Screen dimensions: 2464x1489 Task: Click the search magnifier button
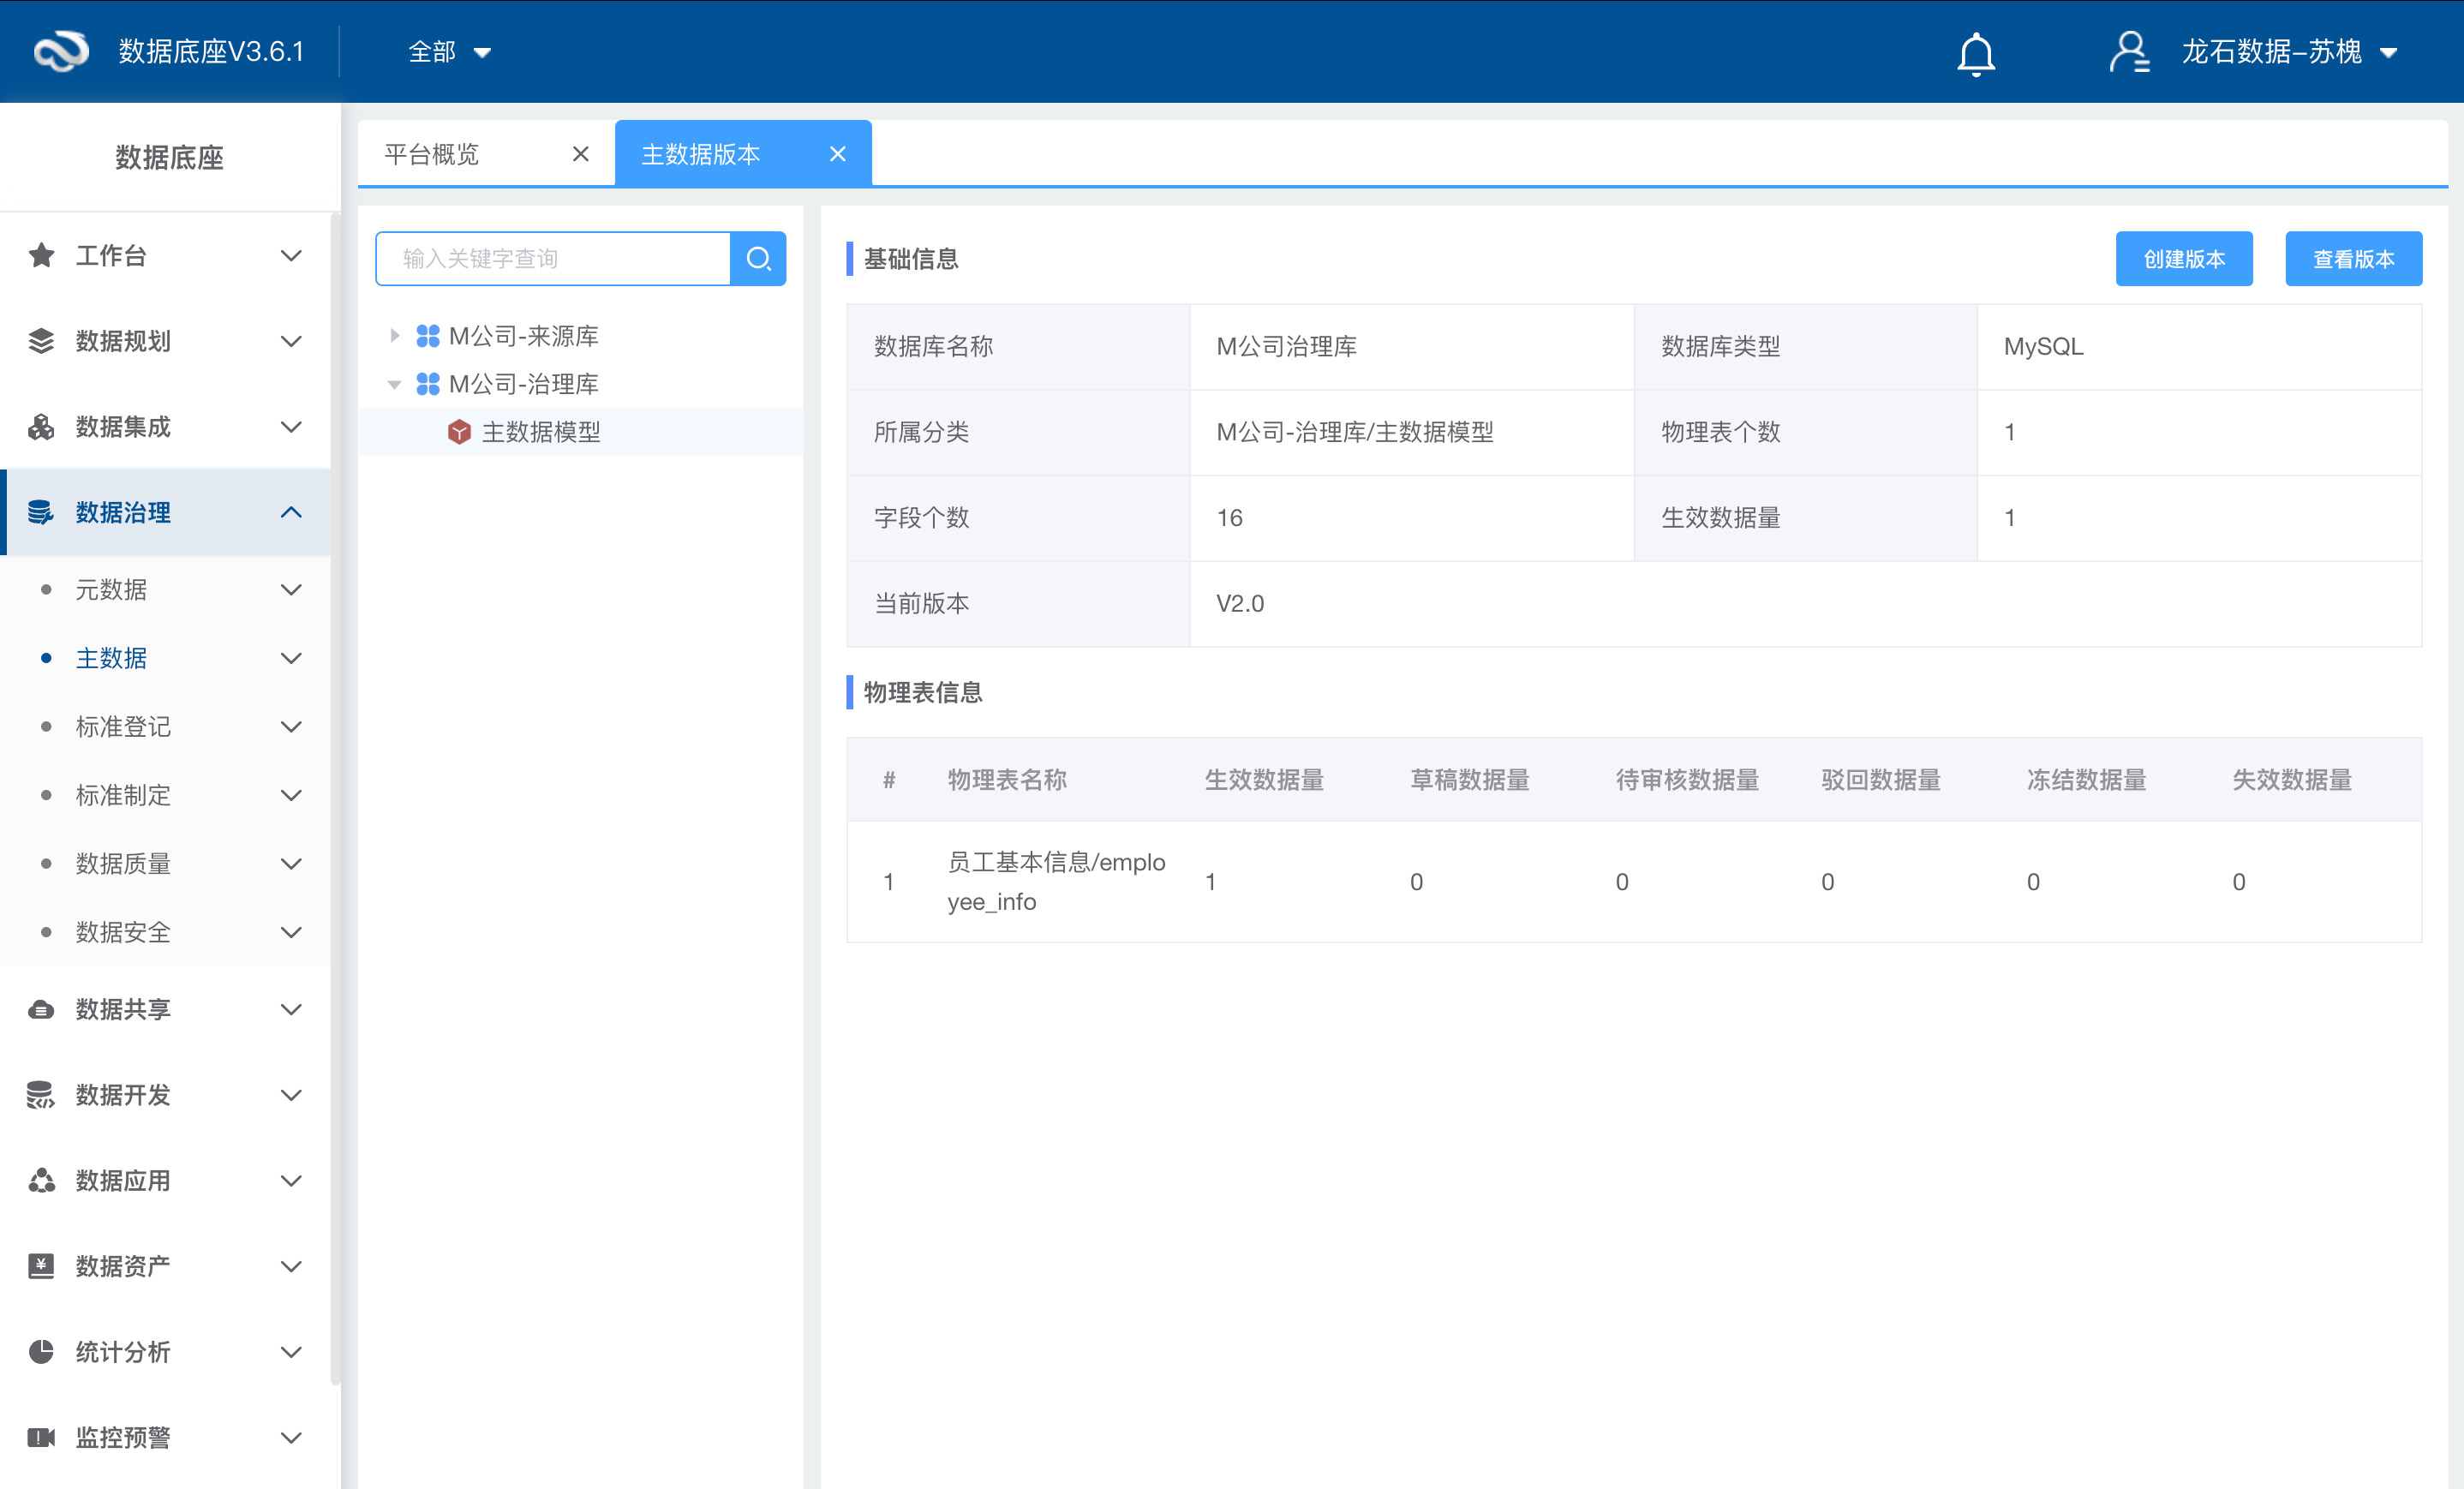[x=758, y=259]
